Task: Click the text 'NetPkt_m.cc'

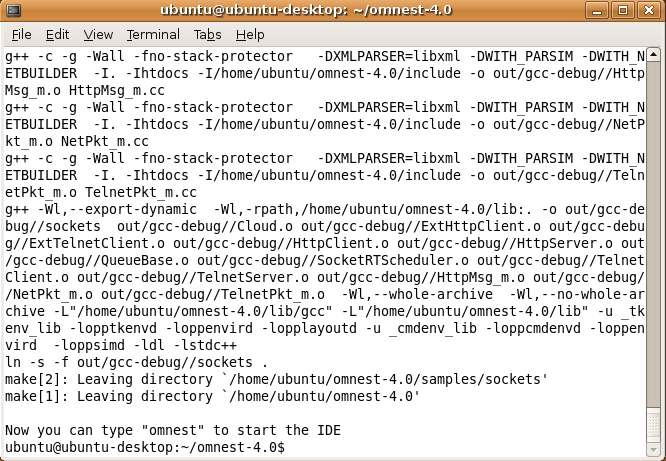Action: click(x=105, y=141)
